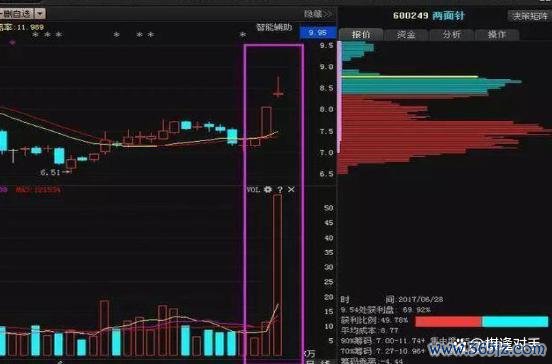Open the VOL indicator settings gear
Viewport: 552px width, 364px height.
268,189
